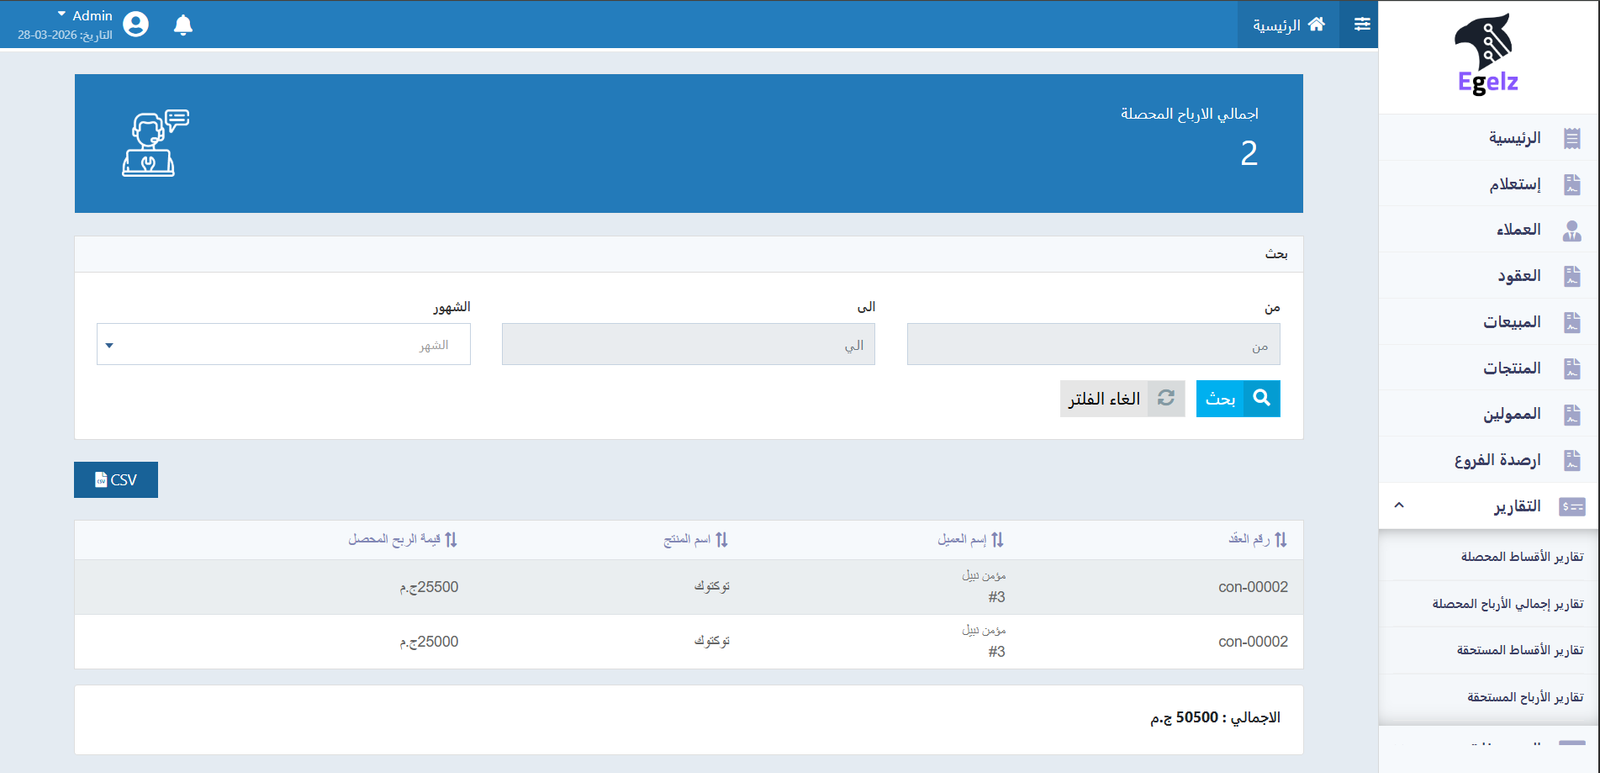Screen dimensions: 1600x773
Task: Click the التقارير money icon
Action: [x=1572, y=507]
